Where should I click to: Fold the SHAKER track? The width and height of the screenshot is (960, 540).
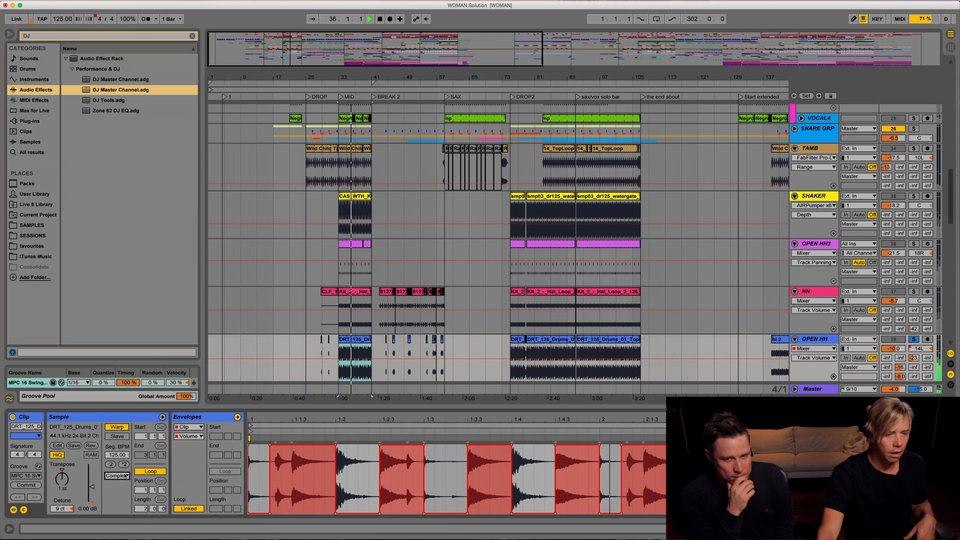point(795,196)
